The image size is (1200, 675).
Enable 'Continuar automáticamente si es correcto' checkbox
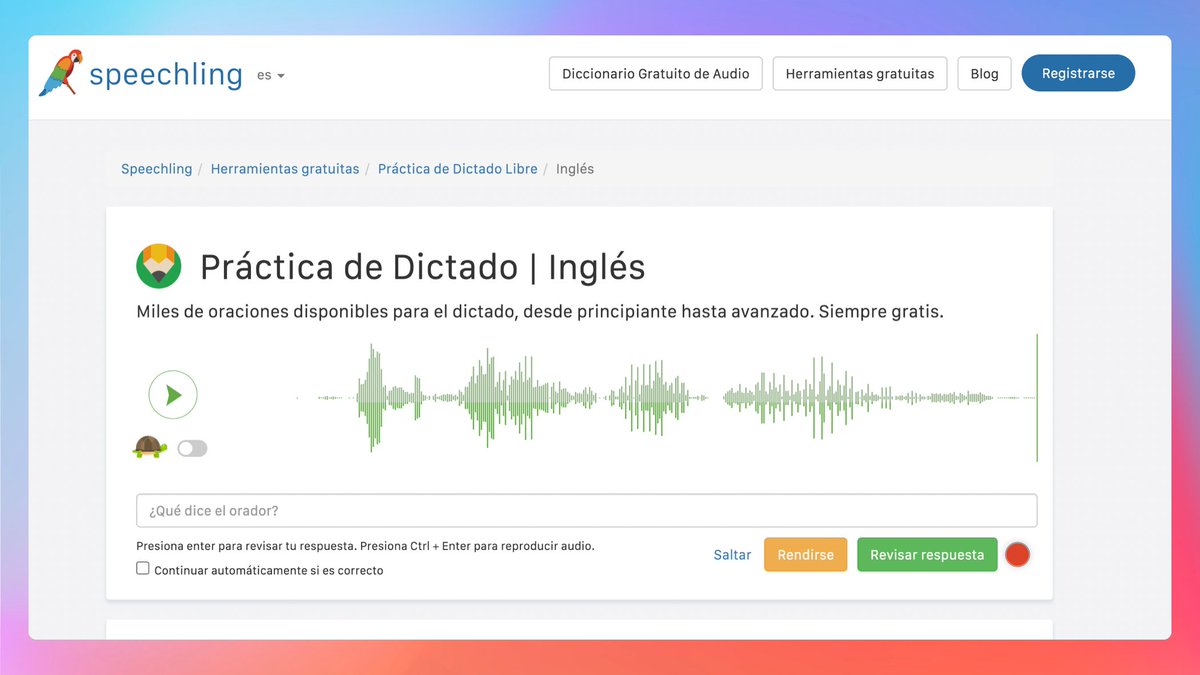143,568
